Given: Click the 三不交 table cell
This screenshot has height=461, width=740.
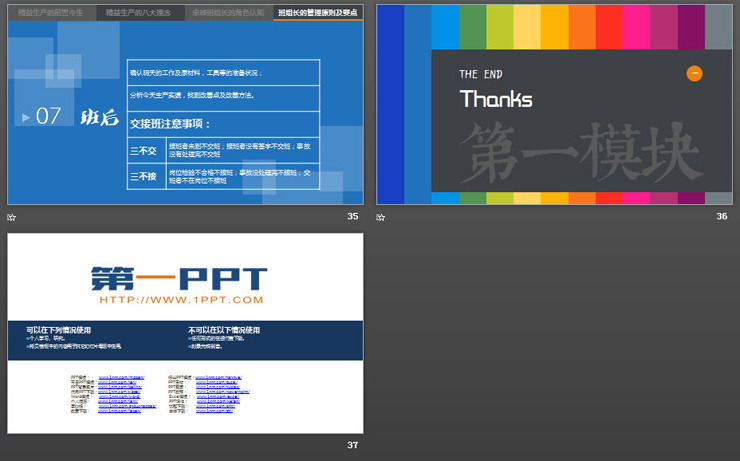Looking at the screenshot, I should point(147,151).
